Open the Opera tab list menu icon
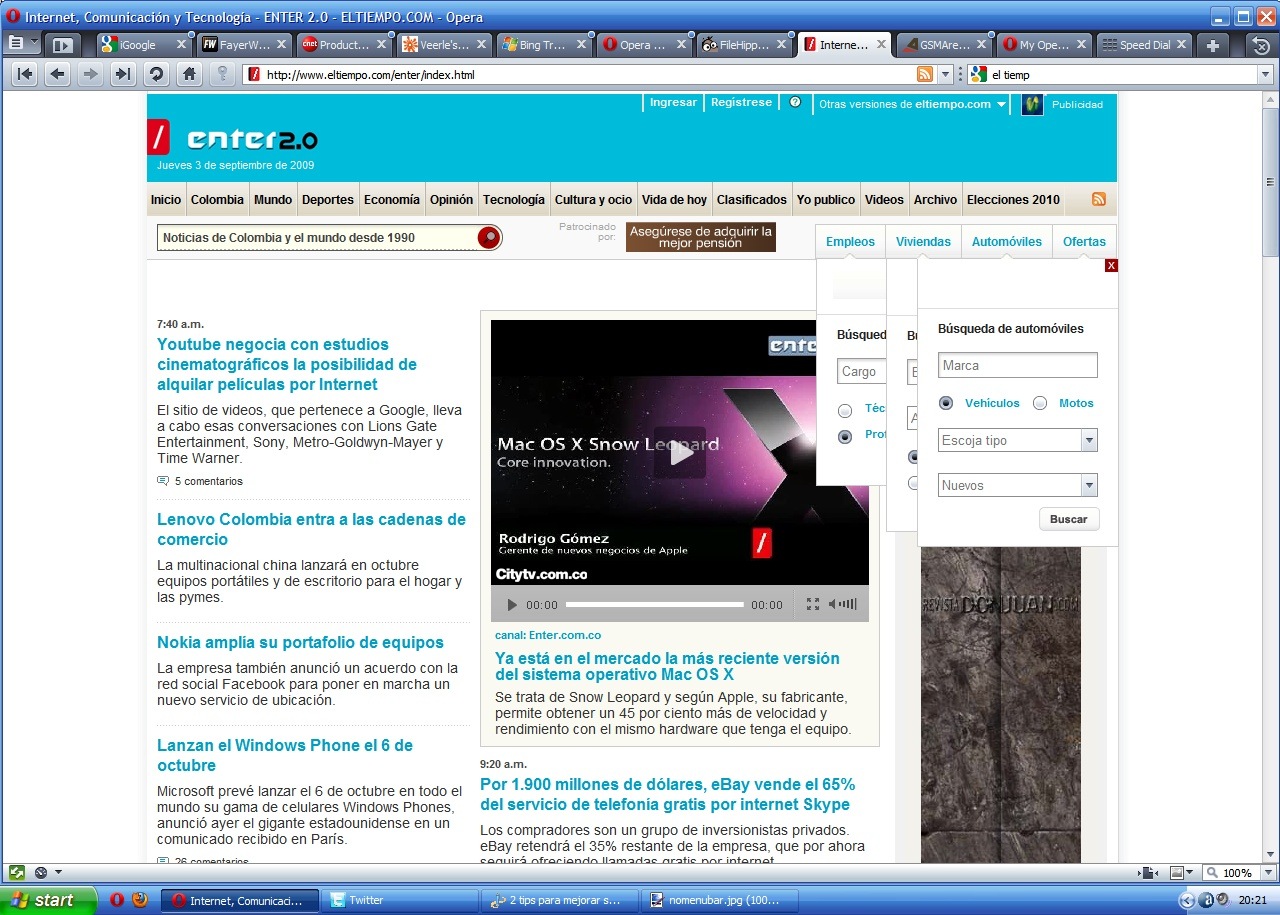Screen dimensions: 1280x915 coord(16,44)
